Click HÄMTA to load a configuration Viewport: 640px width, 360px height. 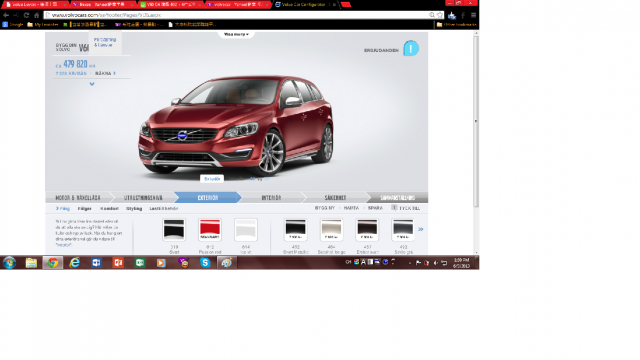pyautogui.click(x=351, y=208)
